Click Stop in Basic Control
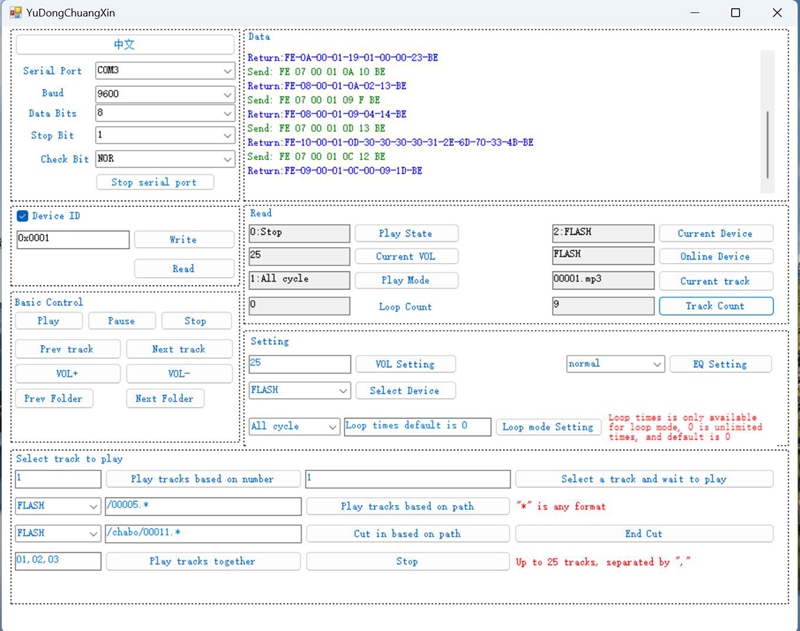 click(196, 321)
